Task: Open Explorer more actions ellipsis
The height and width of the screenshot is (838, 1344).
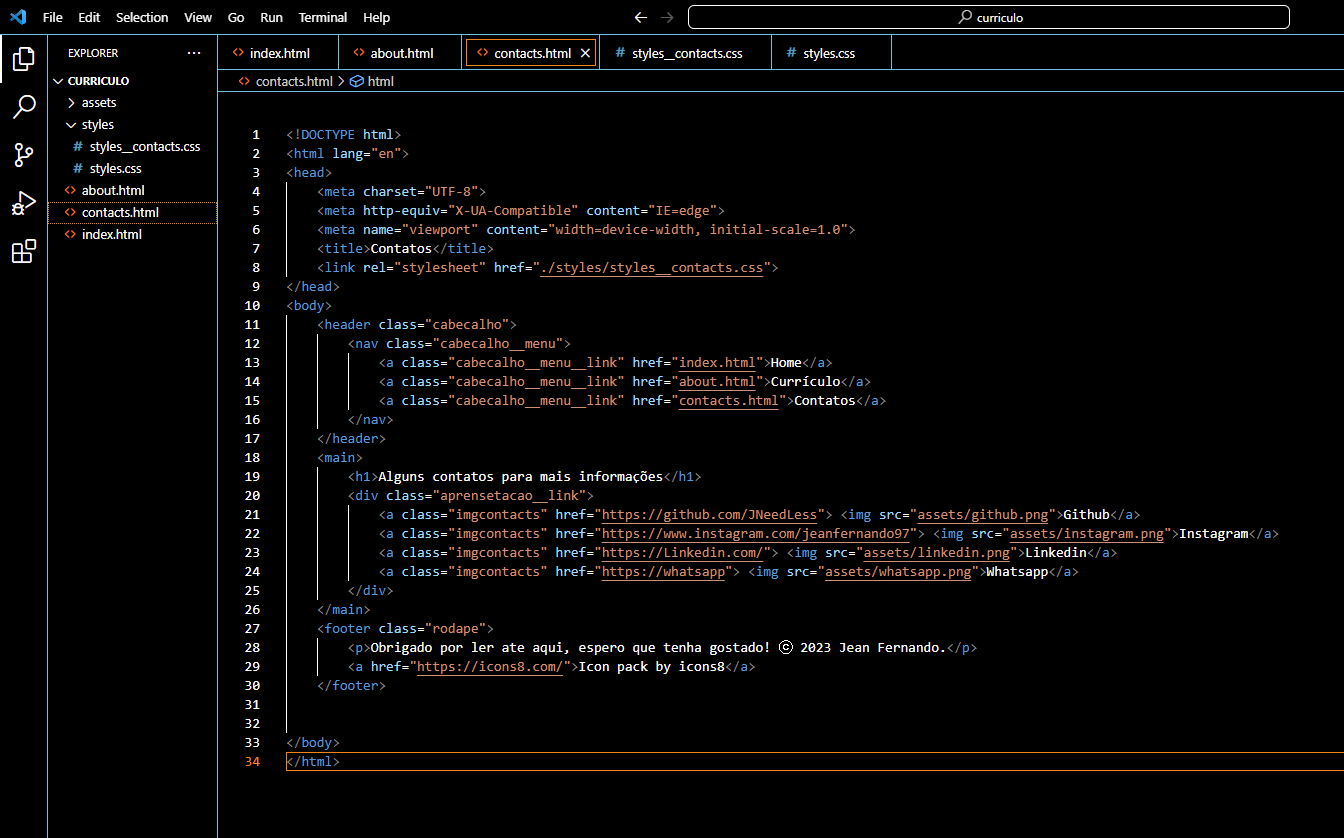Action: (x=193, y=53)
